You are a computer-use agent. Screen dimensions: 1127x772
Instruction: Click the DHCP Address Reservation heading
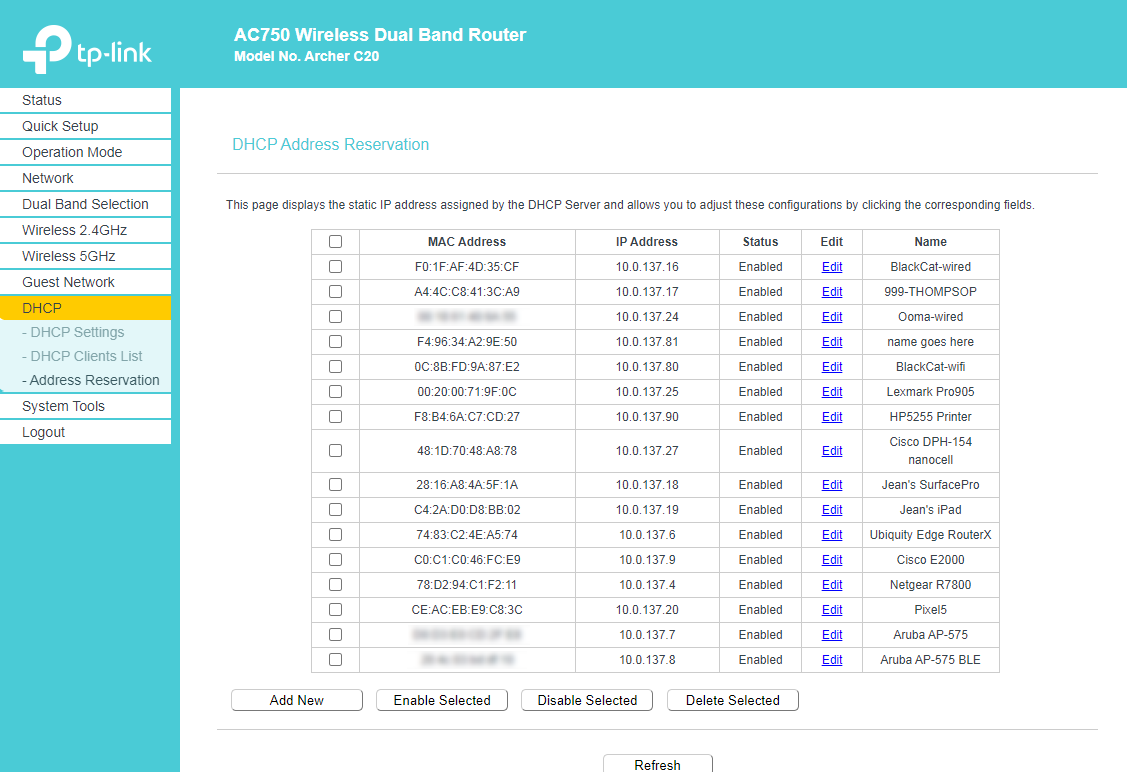pos(331,144)
